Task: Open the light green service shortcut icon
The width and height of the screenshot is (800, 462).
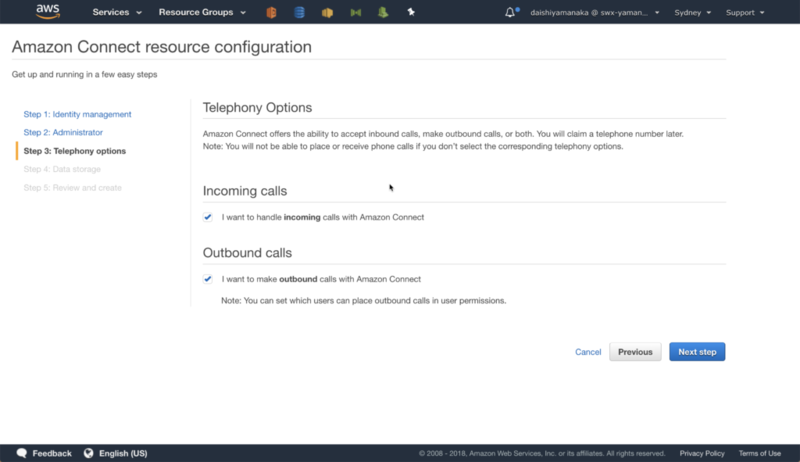Action: pyautogui.click(x=383, y=12)
